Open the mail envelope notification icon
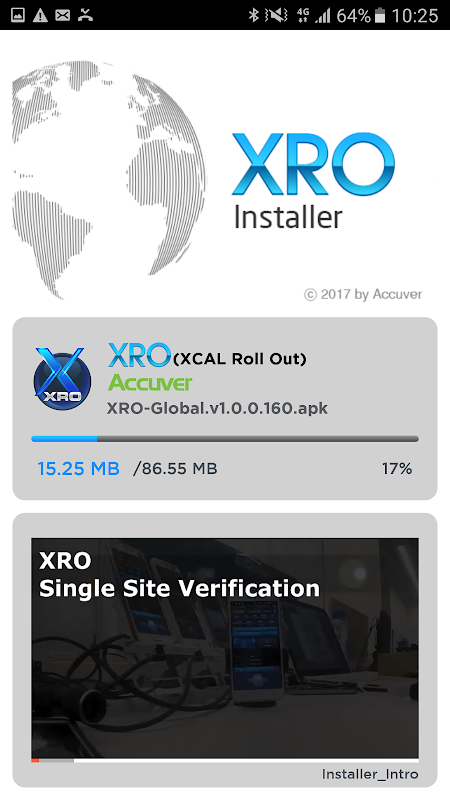The width and height of the screenshot is (450, 800). click(62, 15)
